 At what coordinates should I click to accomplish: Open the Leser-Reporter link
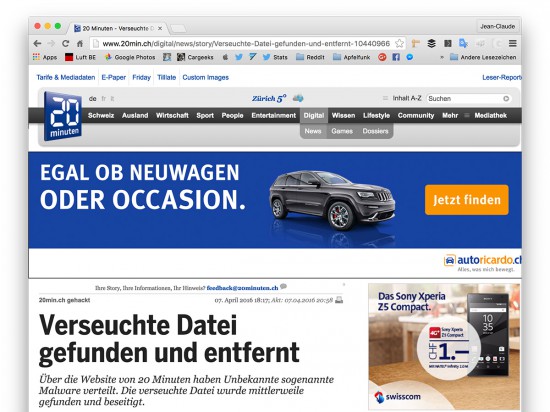[502, 77]
